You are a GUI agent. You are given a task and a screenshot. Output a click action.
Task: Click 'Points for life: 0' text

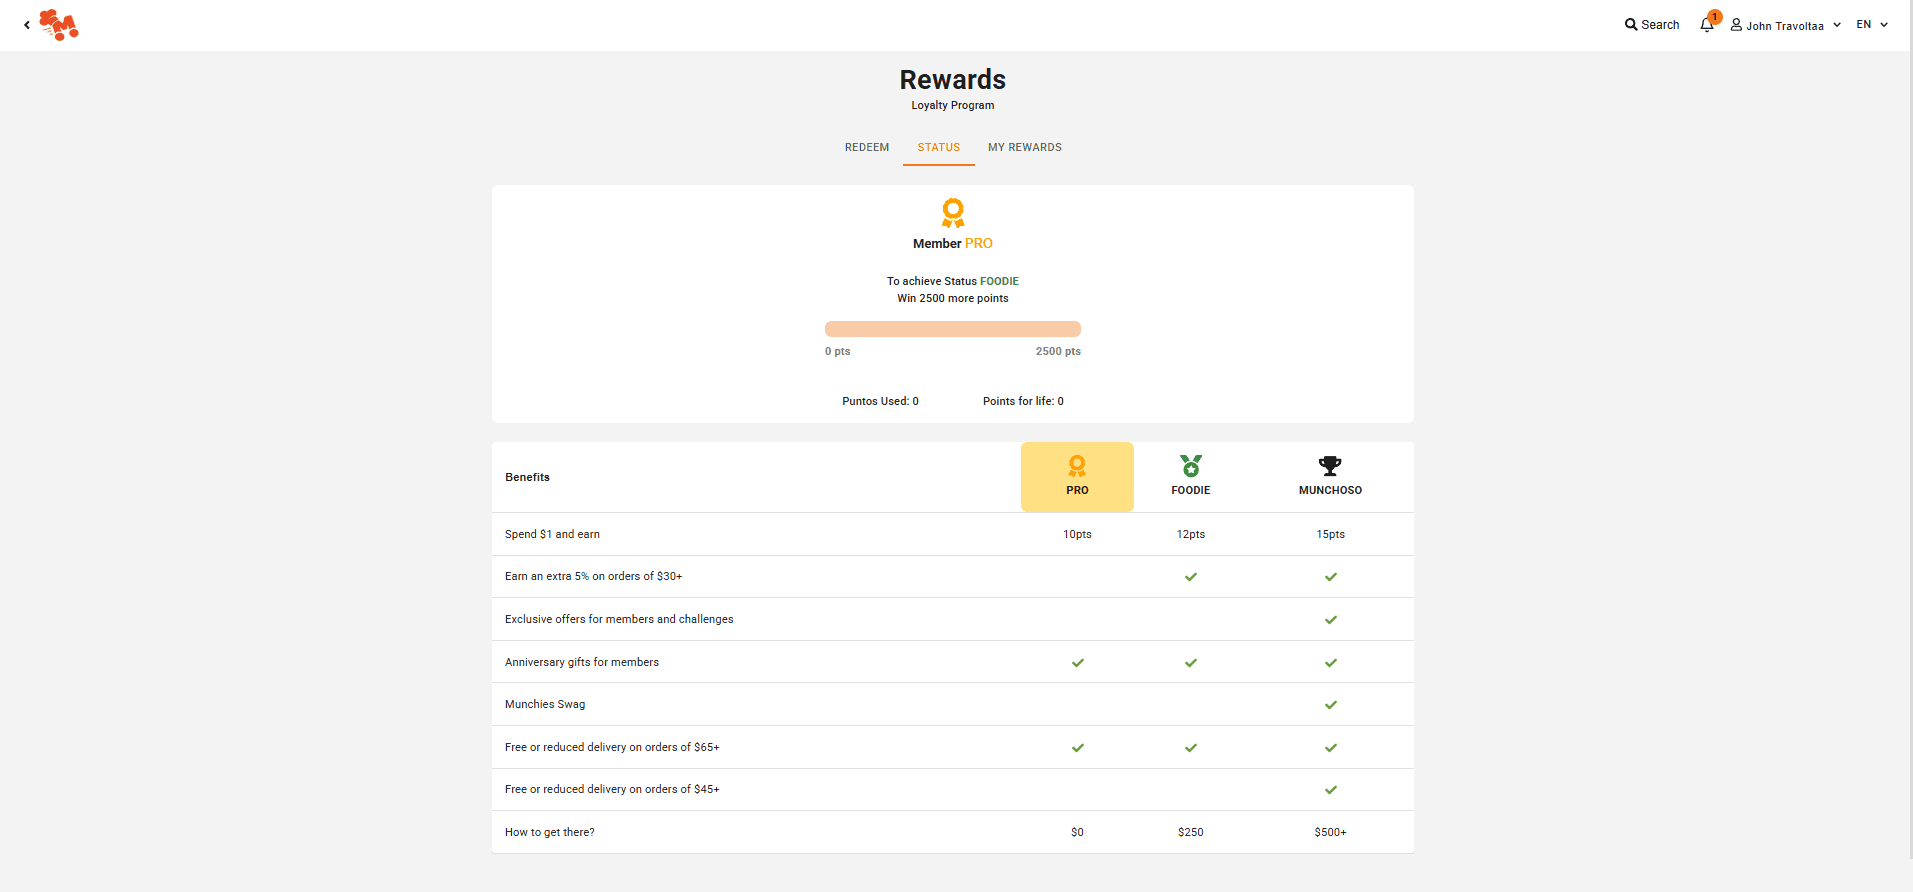tap(1023, 401)
